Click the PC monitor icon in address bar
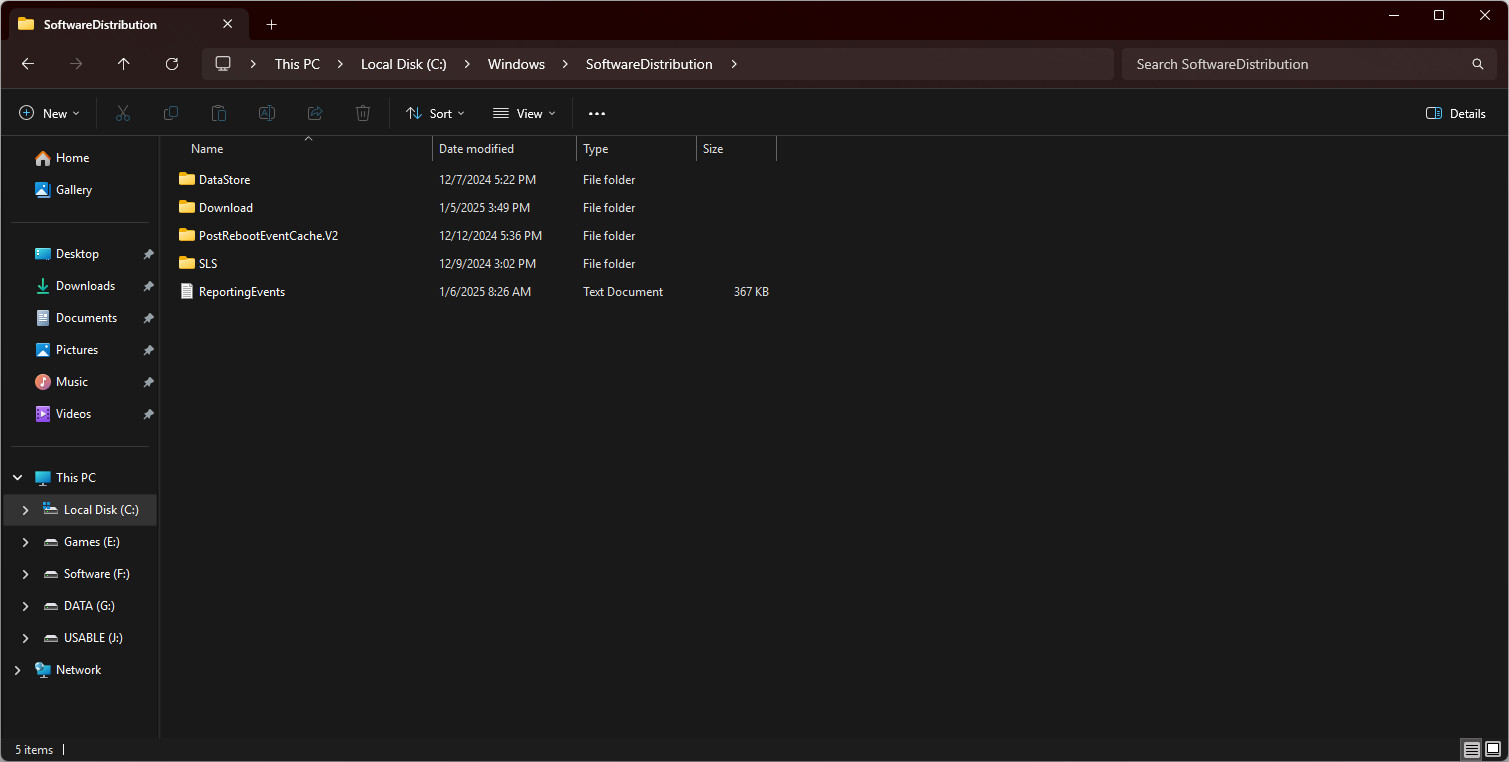The image size is (1509, 762). coord(223,64)
